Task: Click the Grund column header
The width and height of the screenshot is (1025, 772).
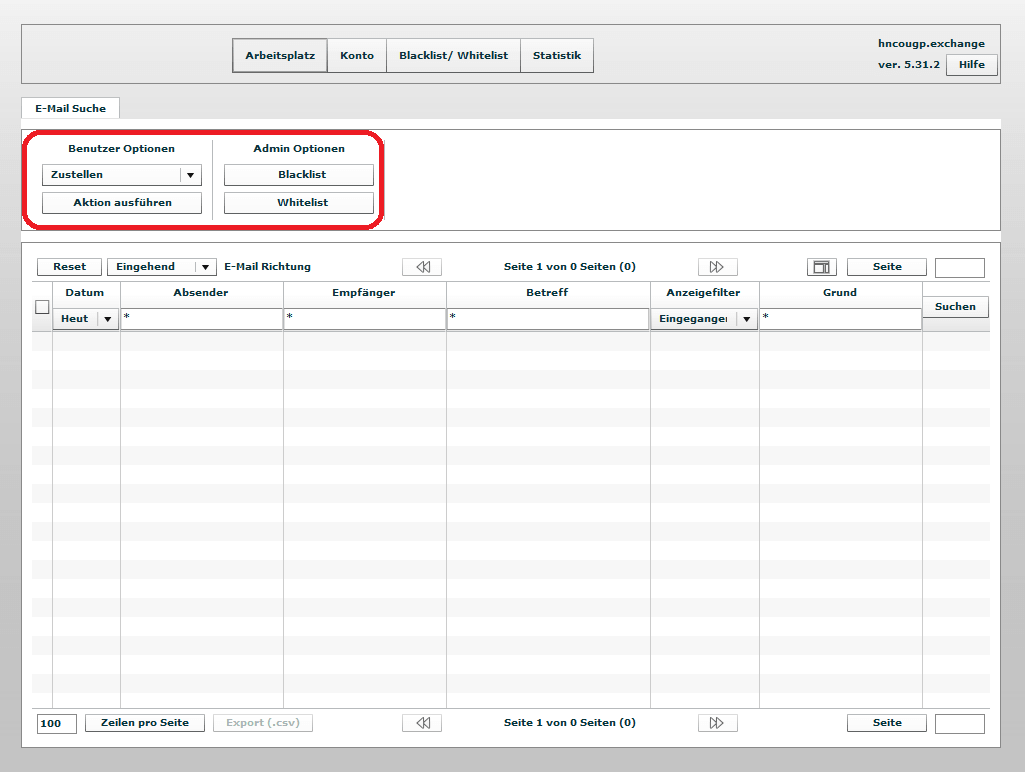Action: coord(840,293)
